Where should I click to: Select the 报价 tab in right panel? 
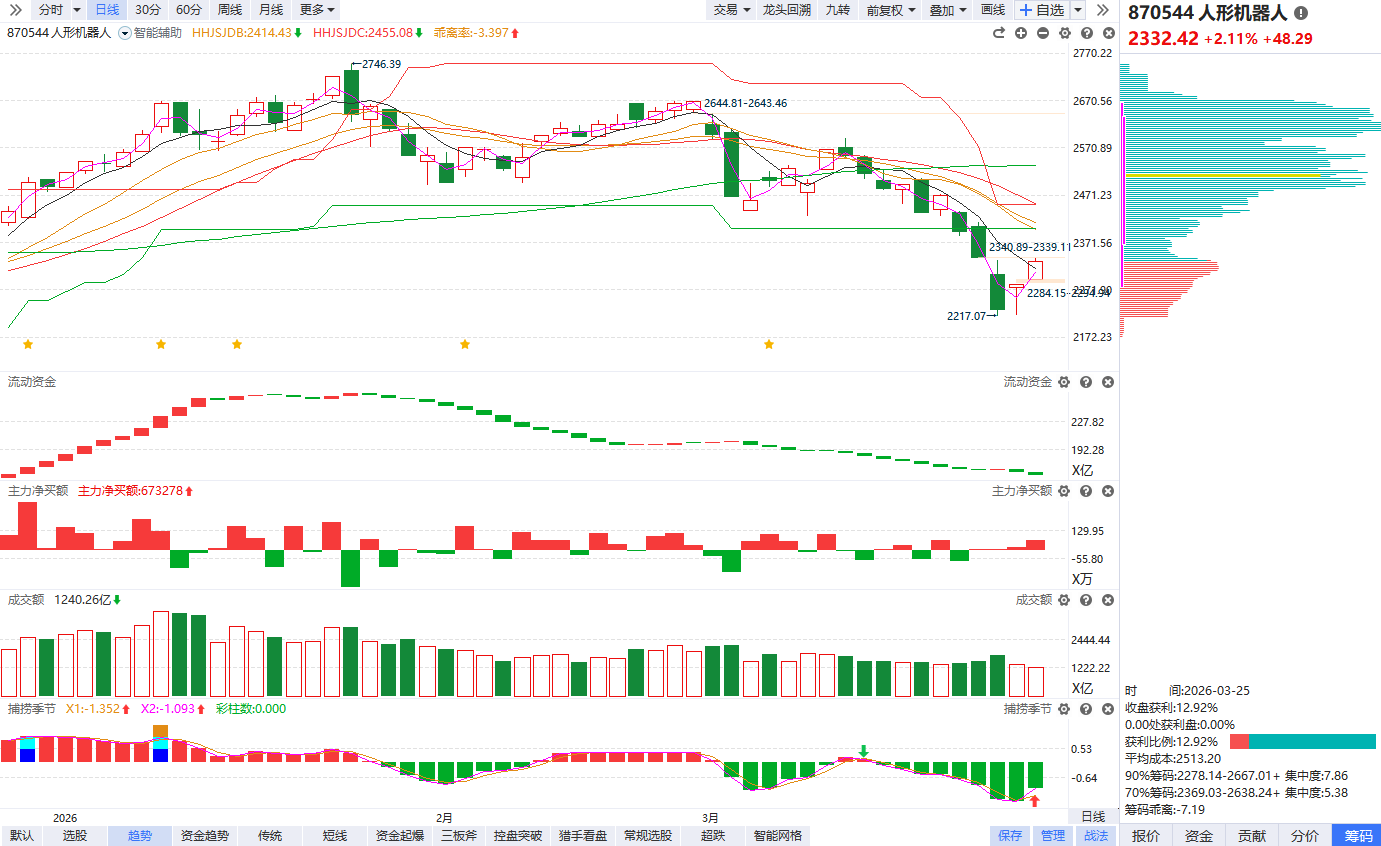pos(1146,836)
